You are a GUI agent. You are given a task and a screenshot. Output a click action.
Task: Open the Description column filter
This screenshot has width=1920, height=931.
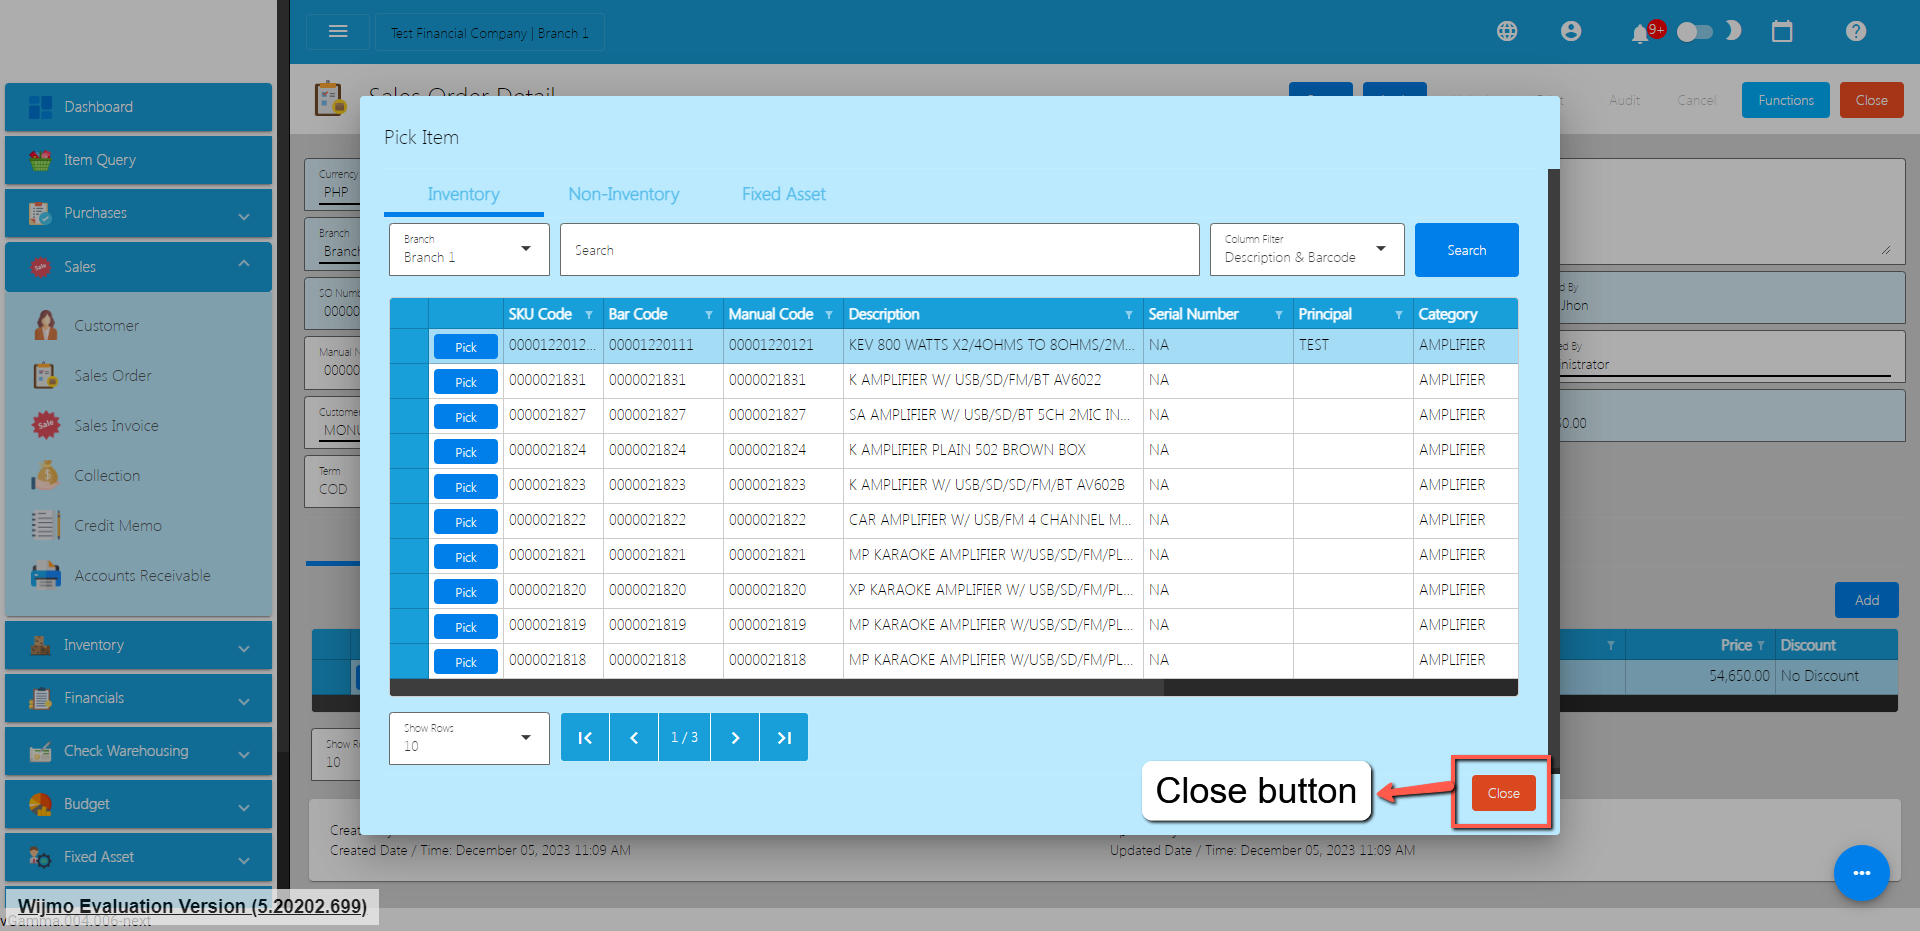pos(1129,315)
